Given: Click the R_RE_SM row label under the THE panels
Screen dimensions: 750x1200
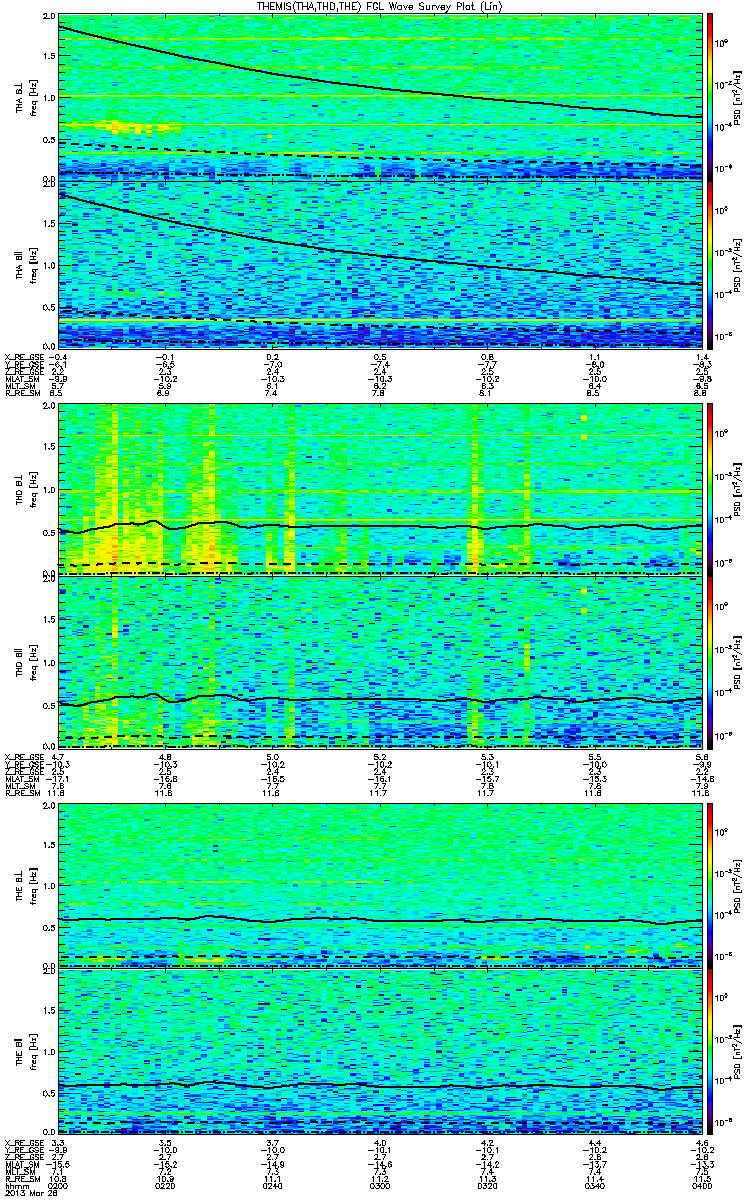Looking at the screenshot, I should (x=21, y=1179).
